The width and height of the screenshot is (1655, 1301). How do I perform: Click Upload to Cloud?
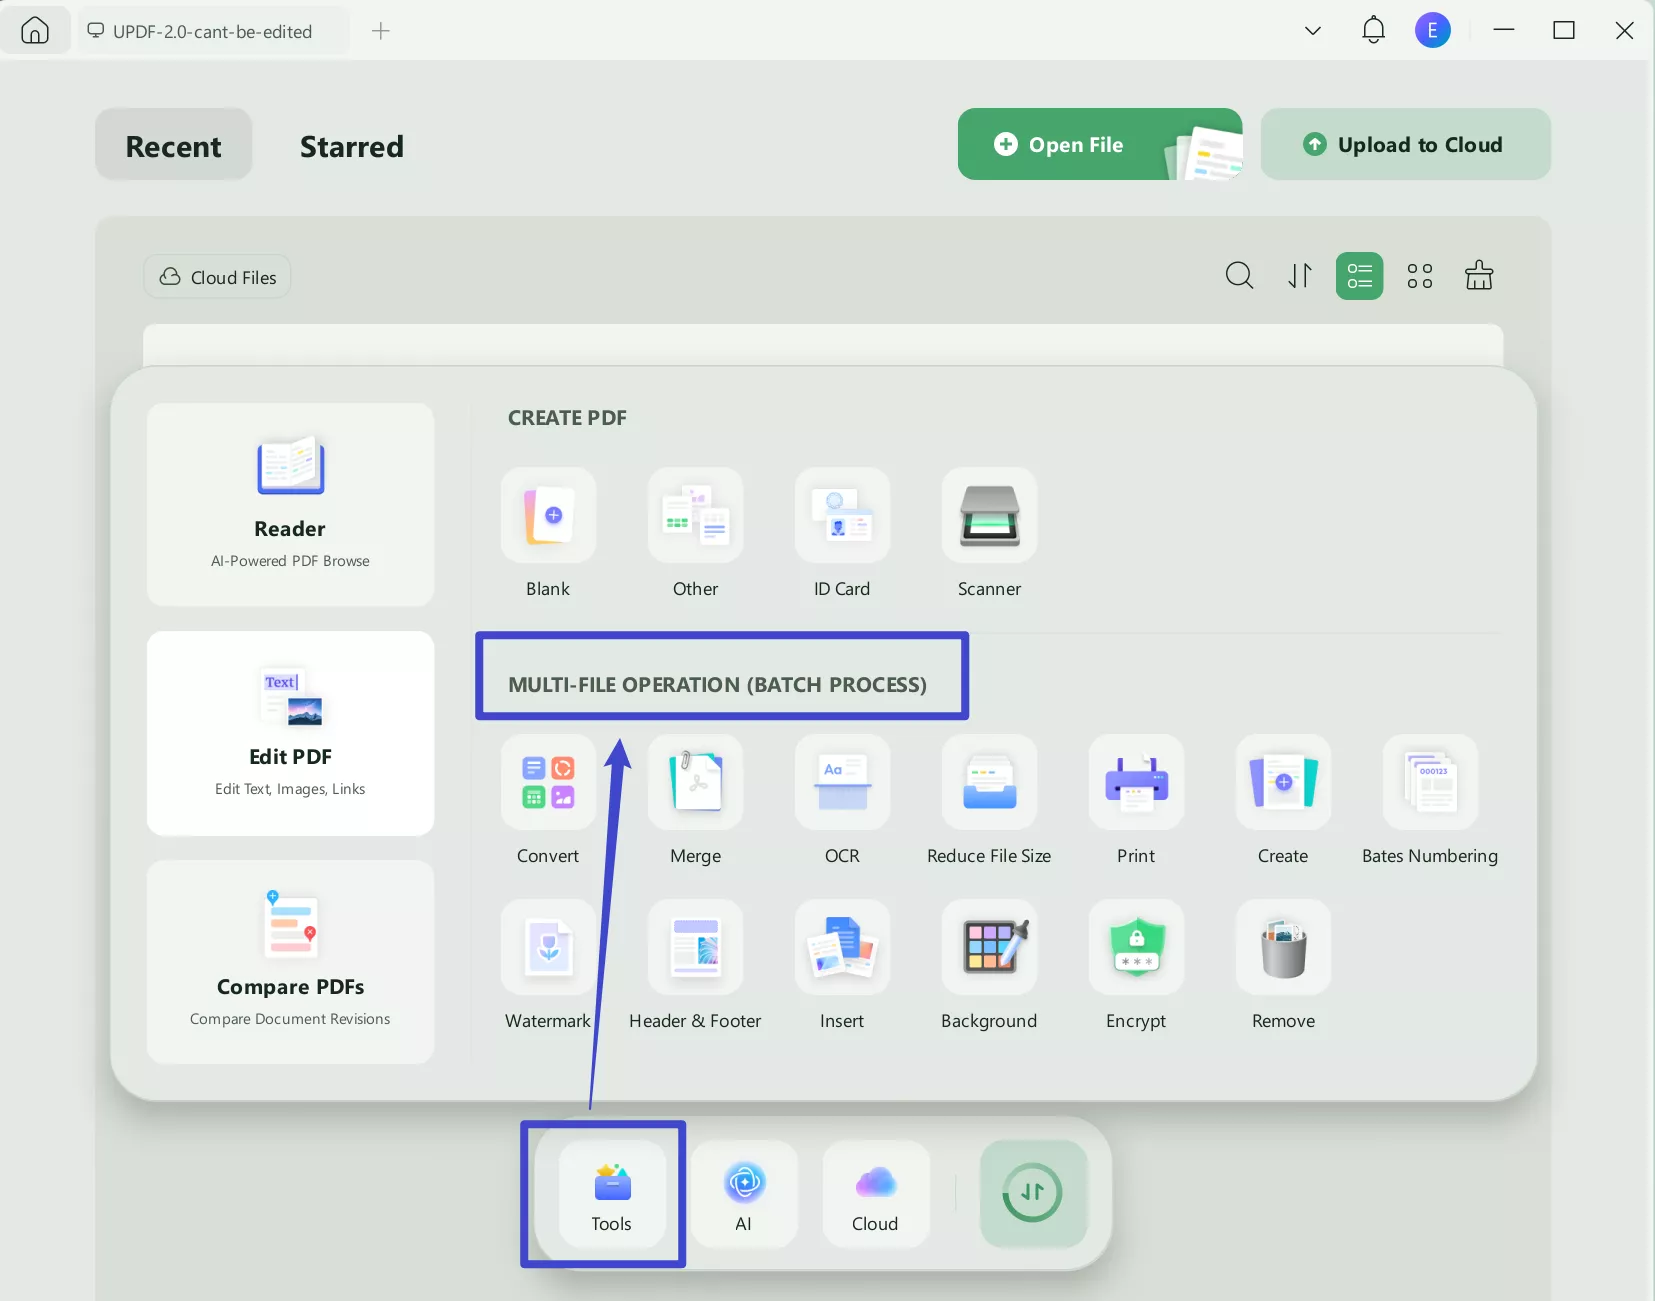[x=1405, y=144]
